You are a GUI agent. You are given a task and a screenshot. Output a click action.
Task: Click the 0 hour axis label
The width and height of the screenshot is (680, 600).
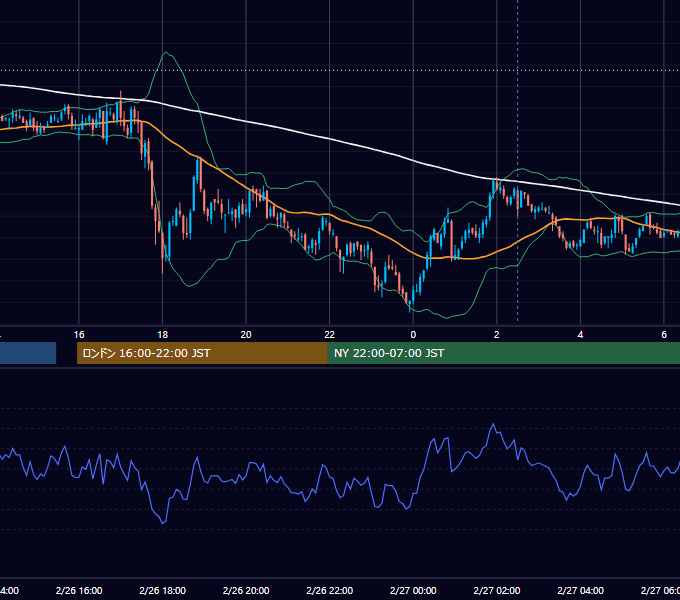point(413,335)
